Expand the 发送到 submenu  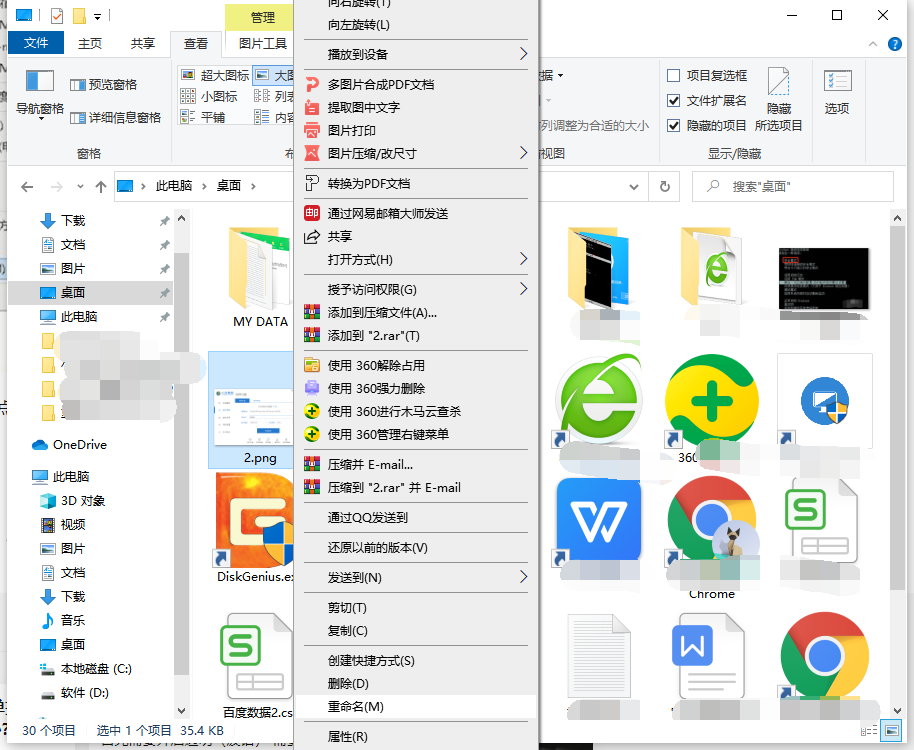pyautogui.click(x=355, y=577)
